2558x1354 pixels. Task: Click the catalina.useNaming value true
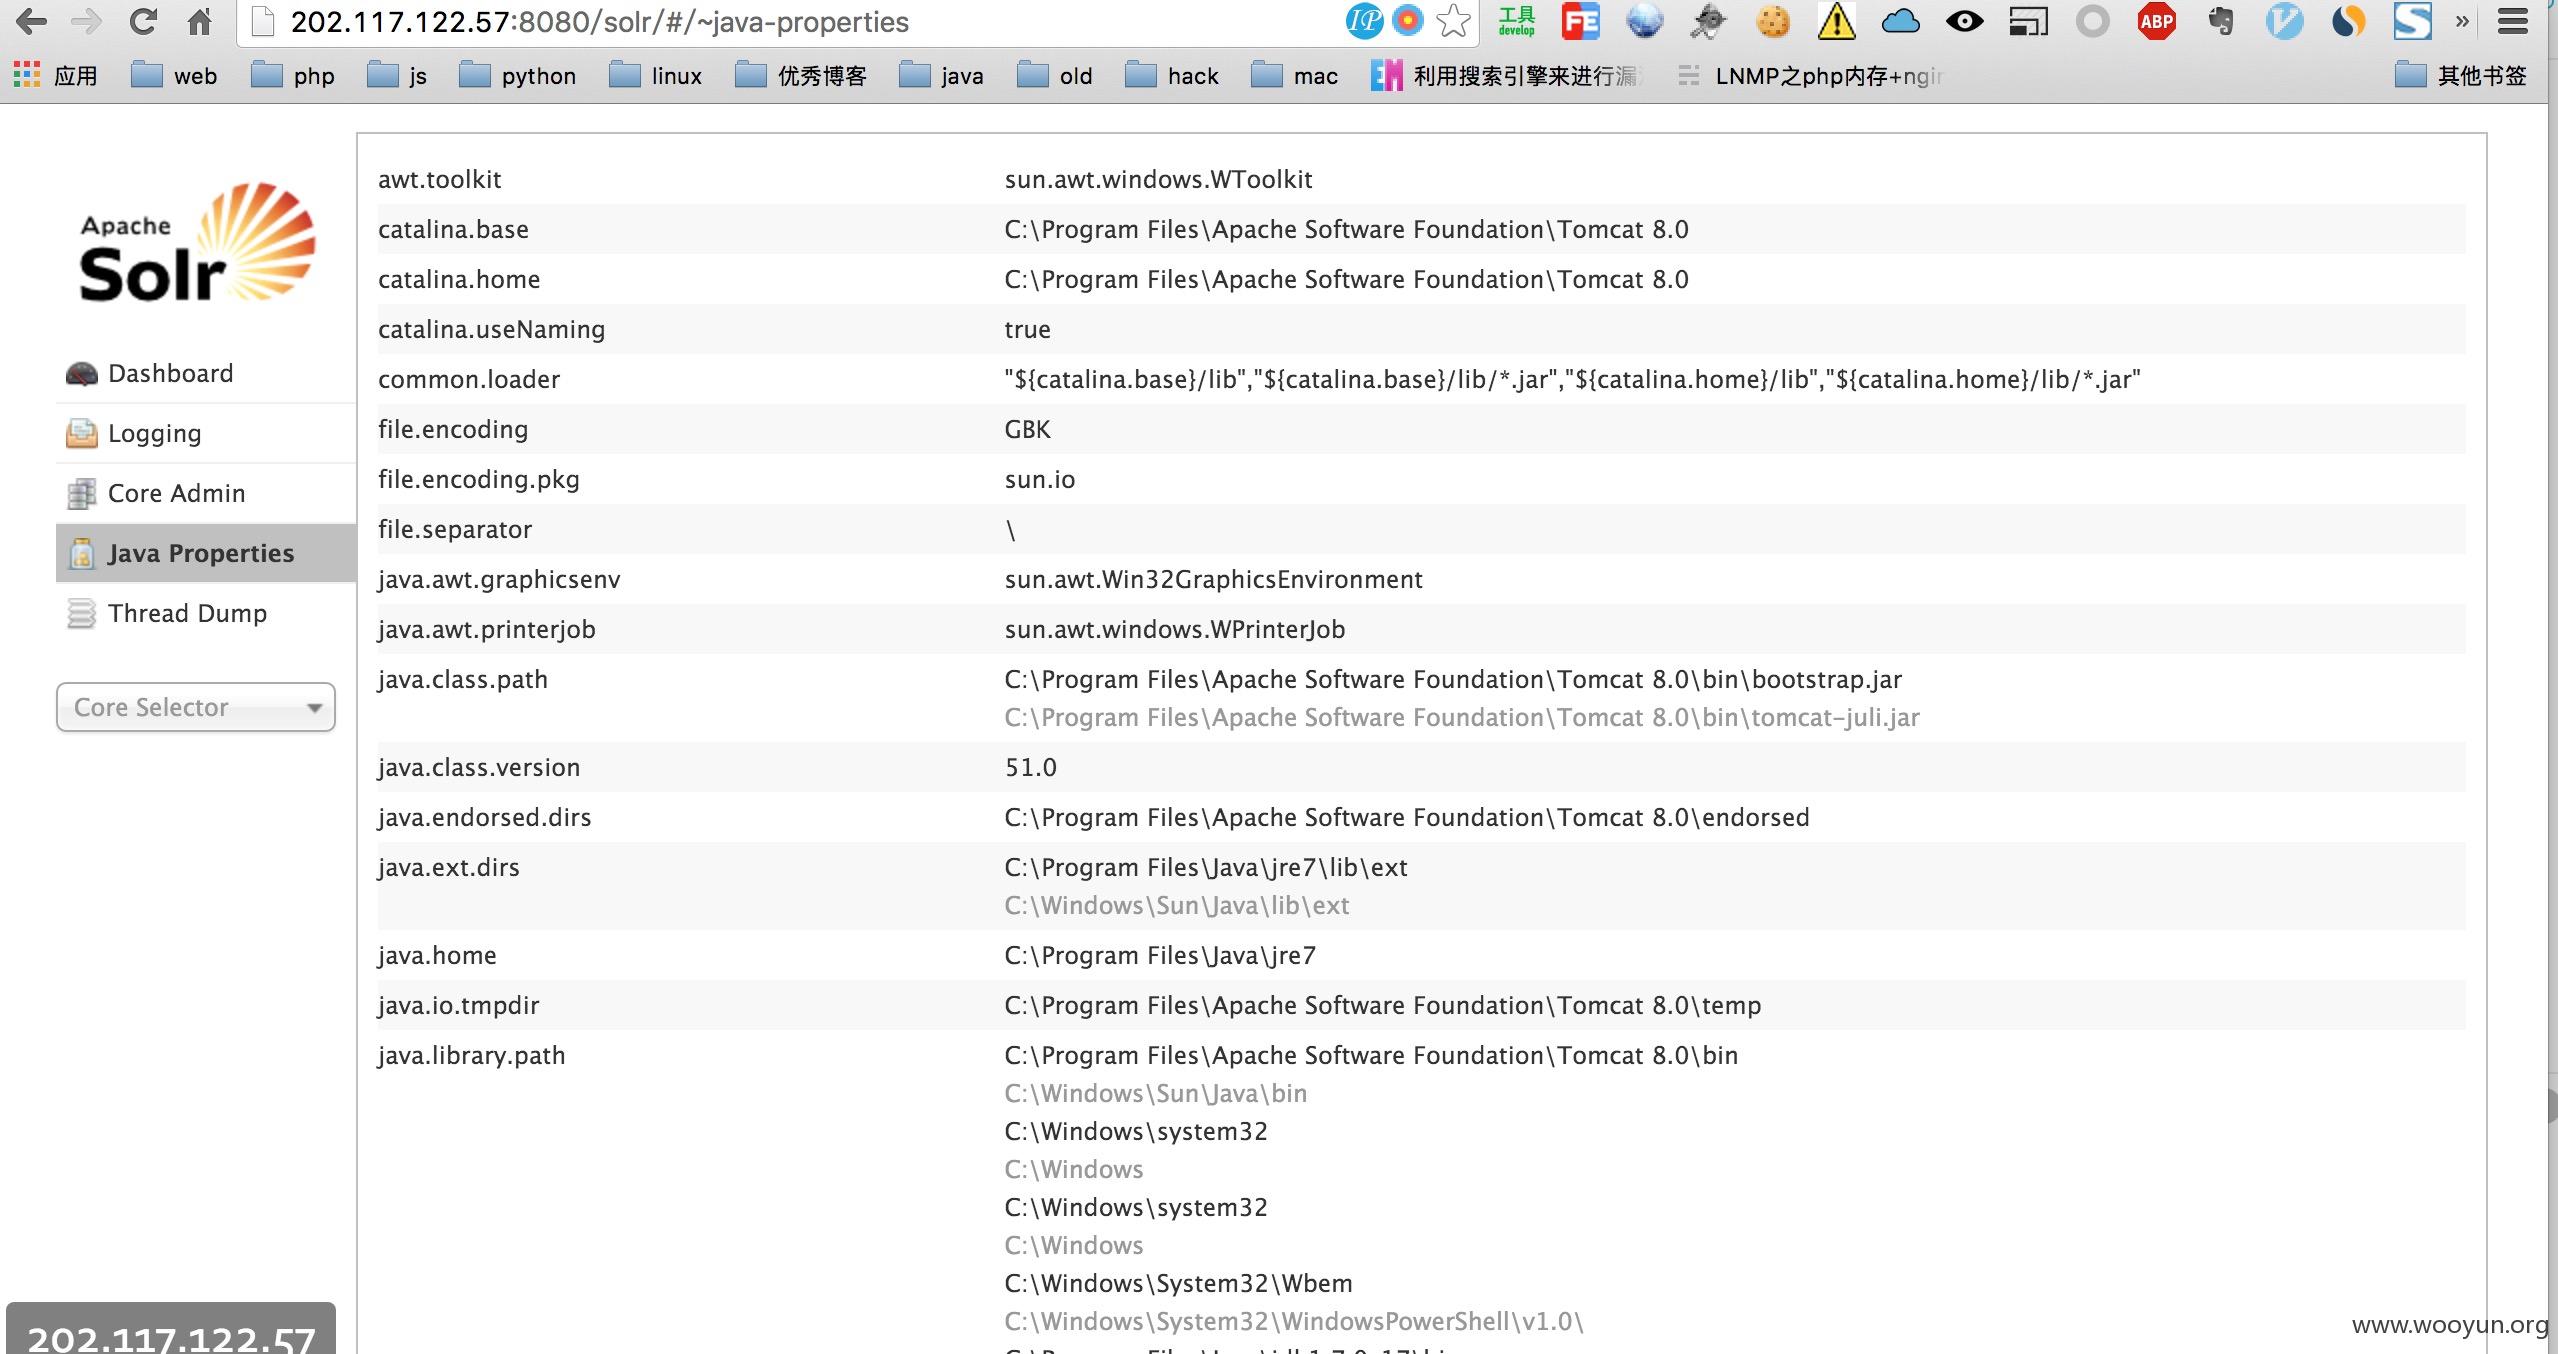point(1027,329)
